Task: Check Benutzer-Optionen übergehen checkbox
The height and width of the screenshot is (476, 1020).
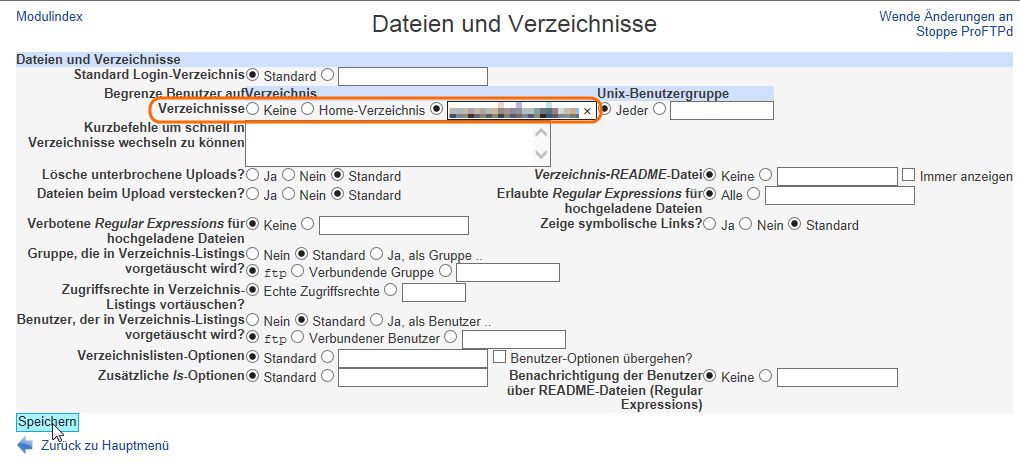Action: click(x=501, y=357)
